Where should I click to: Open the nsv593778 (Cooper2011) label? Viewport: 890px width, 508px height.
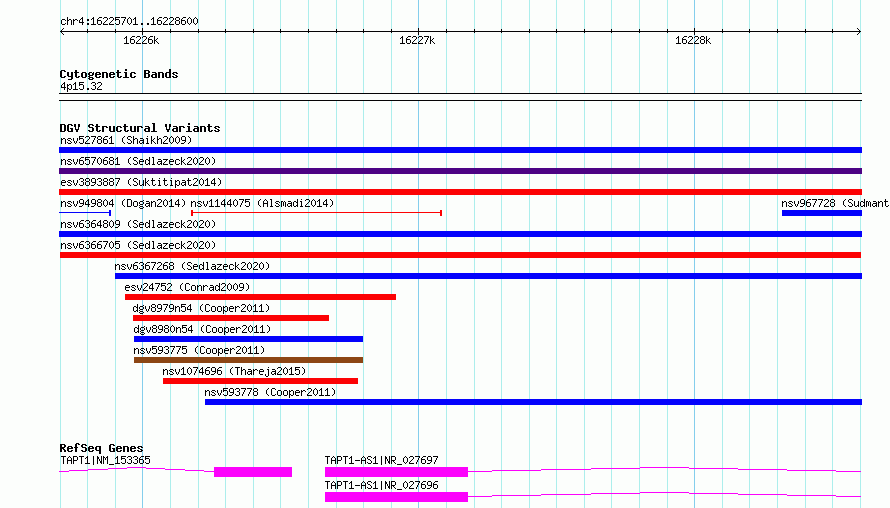(x=270, y=392)
